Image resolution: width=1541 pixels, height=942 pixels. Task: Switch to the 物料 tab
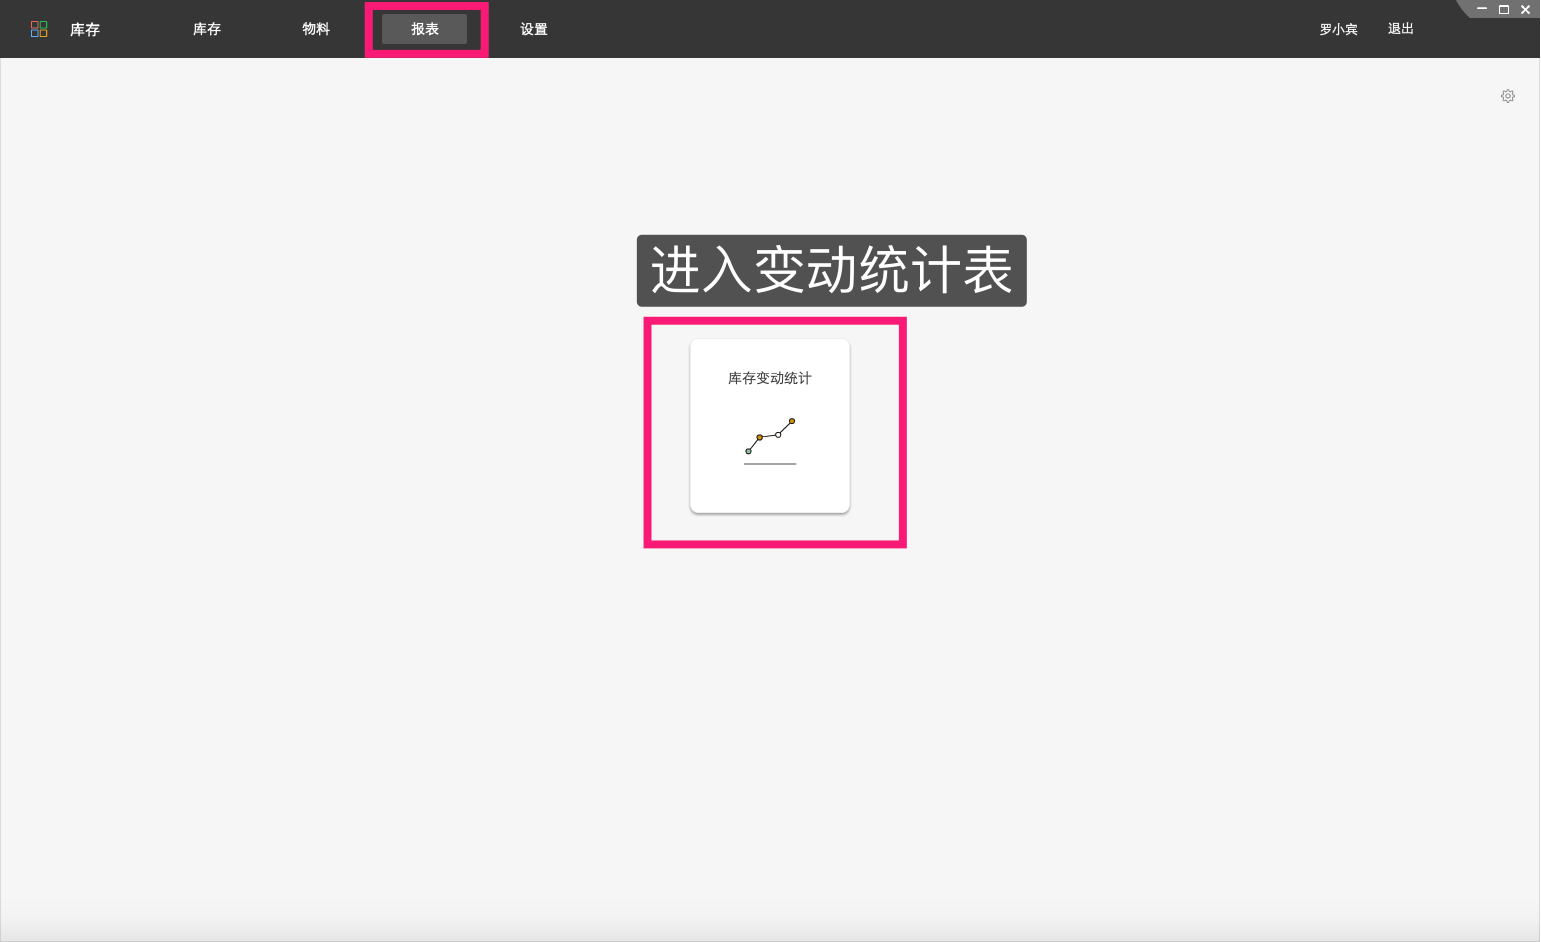tap(316, 29)
